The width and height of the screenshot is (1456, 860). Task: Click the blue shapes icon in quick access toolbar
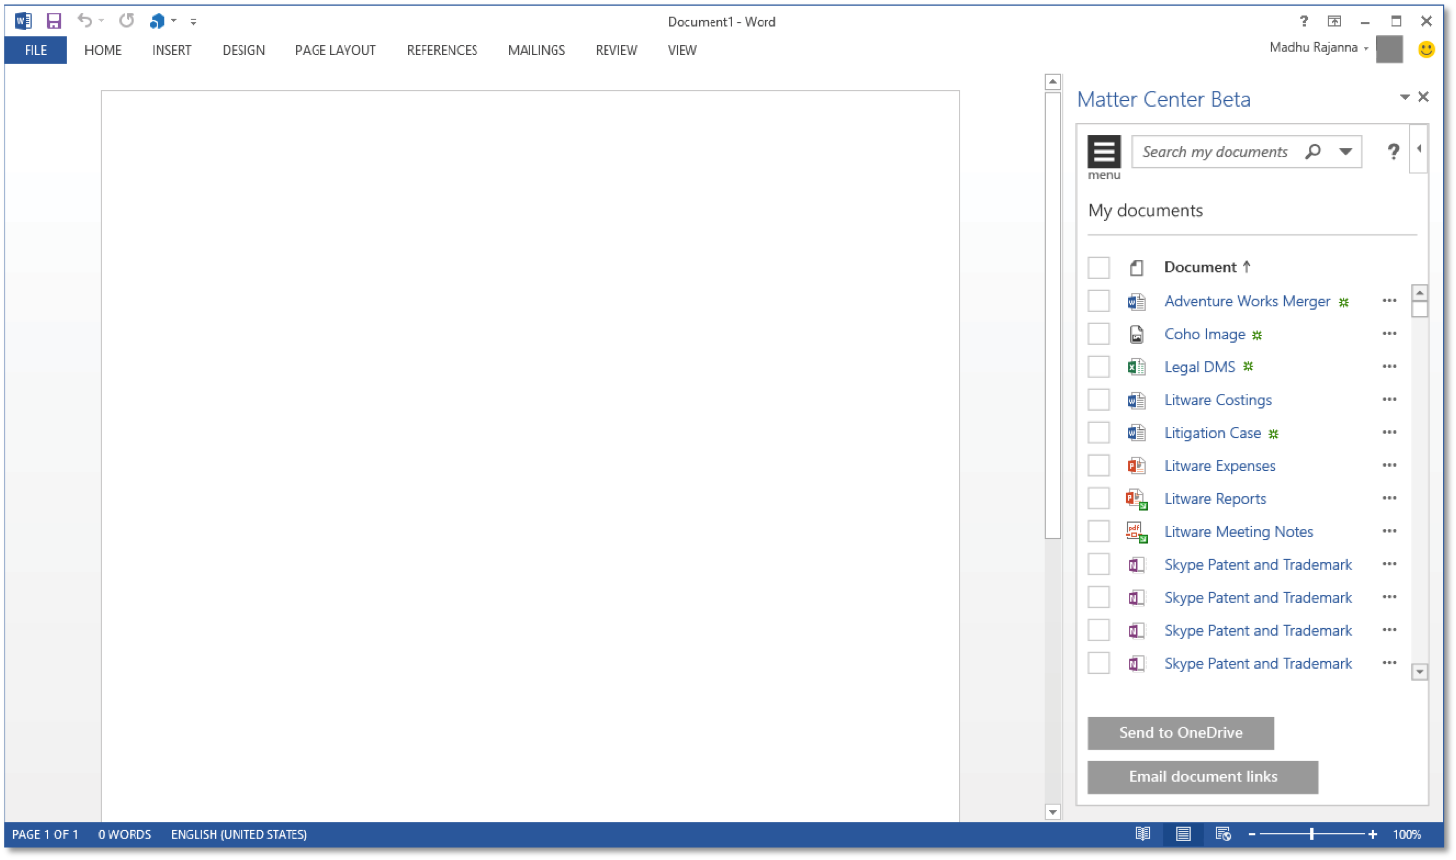(x=157, y=21)
